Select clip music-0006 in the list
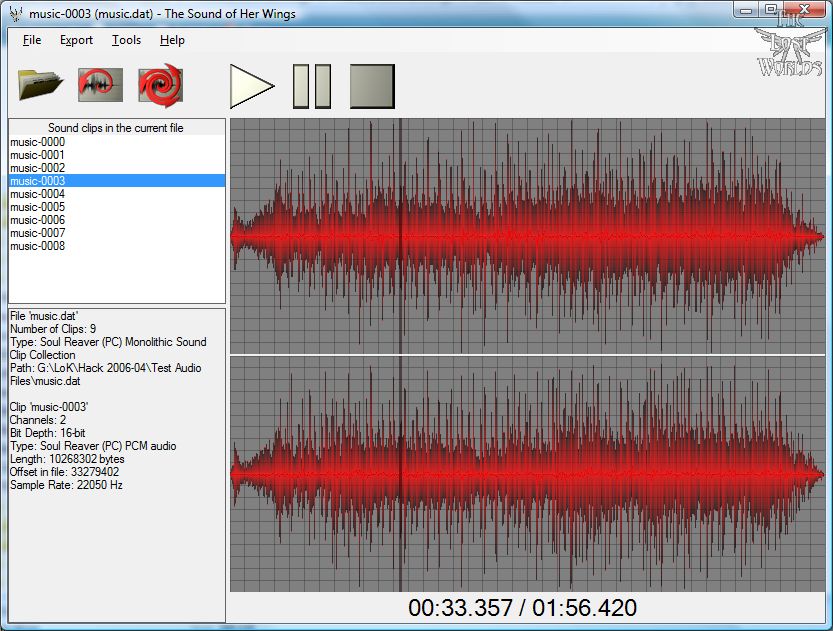The image size is (833, 631). point(117,220)
